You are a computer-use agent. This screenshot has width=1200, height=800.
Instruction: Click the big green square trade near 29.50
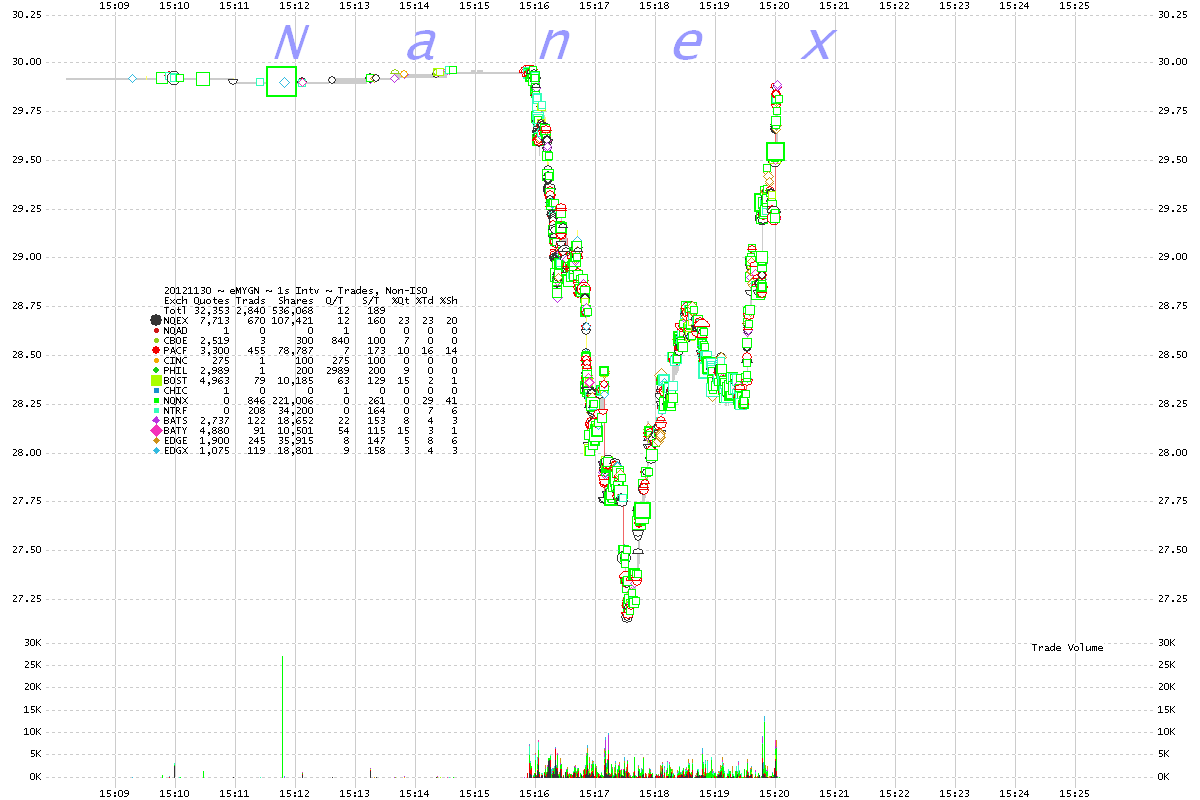point(775,152)
